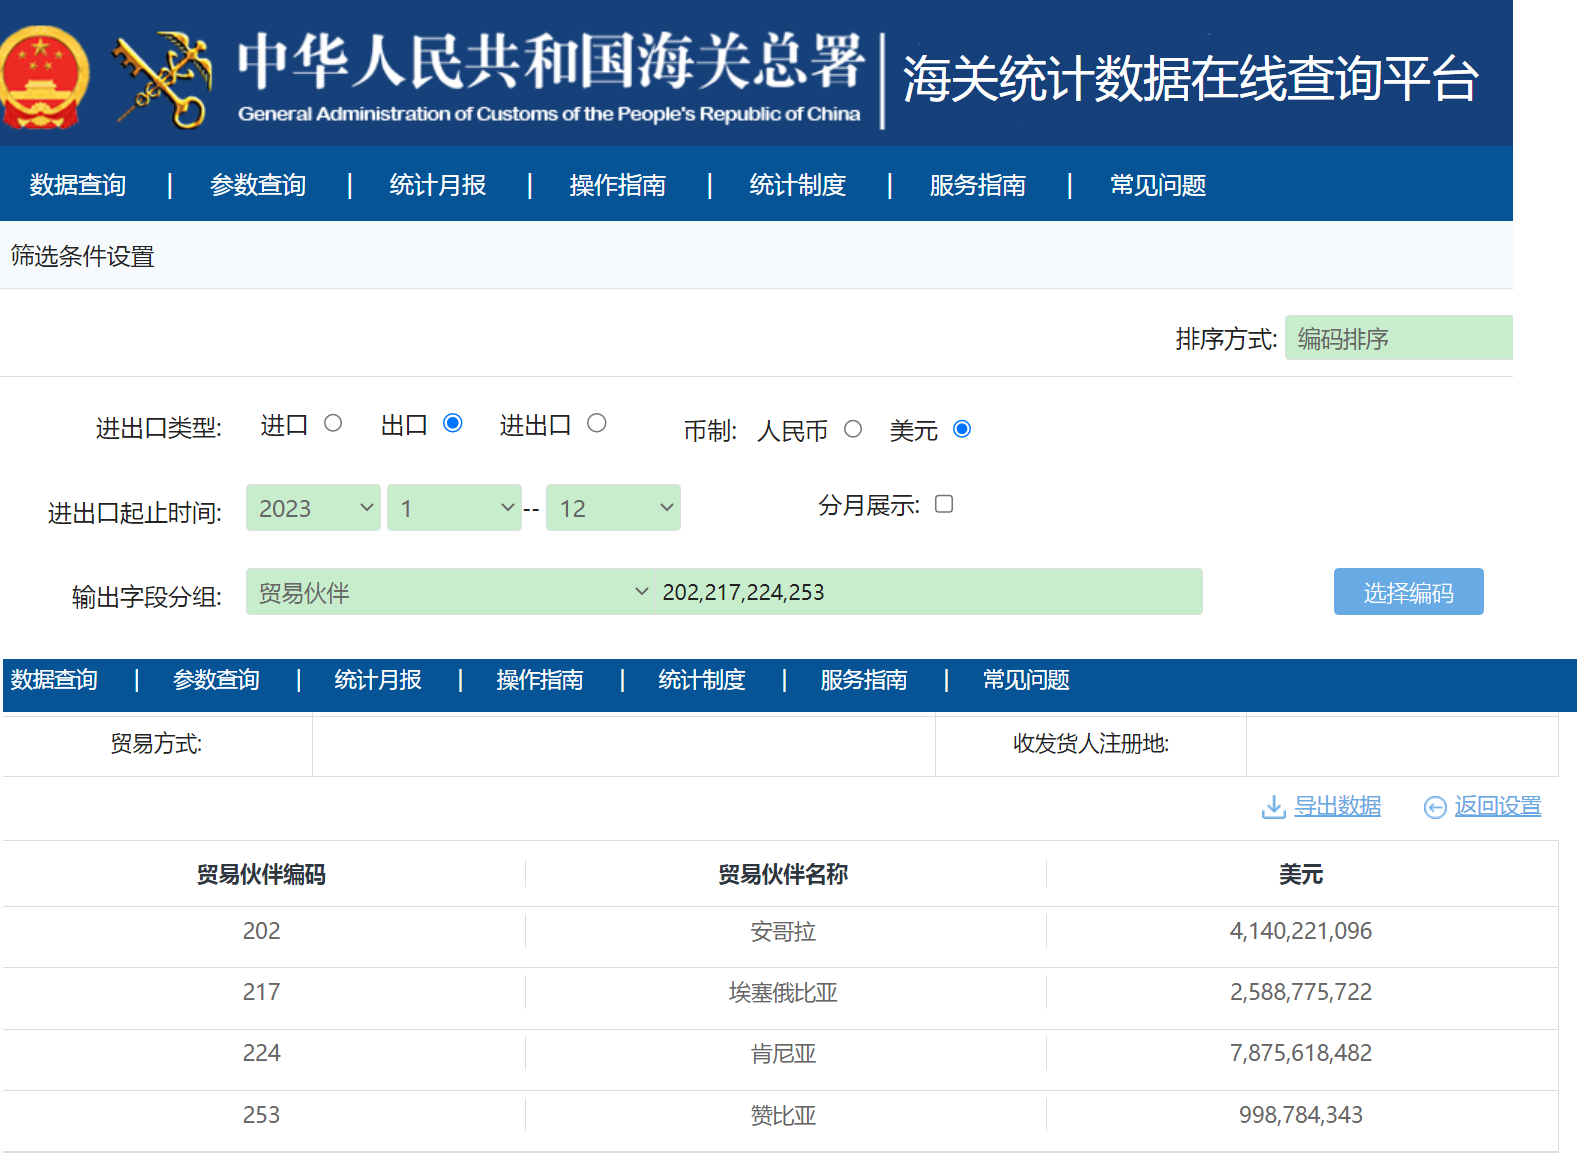Open the 编码排序 sort-order dropdown
Image resolution: width=1577 pixels, height=1163 pixels.
[1398, 338]
